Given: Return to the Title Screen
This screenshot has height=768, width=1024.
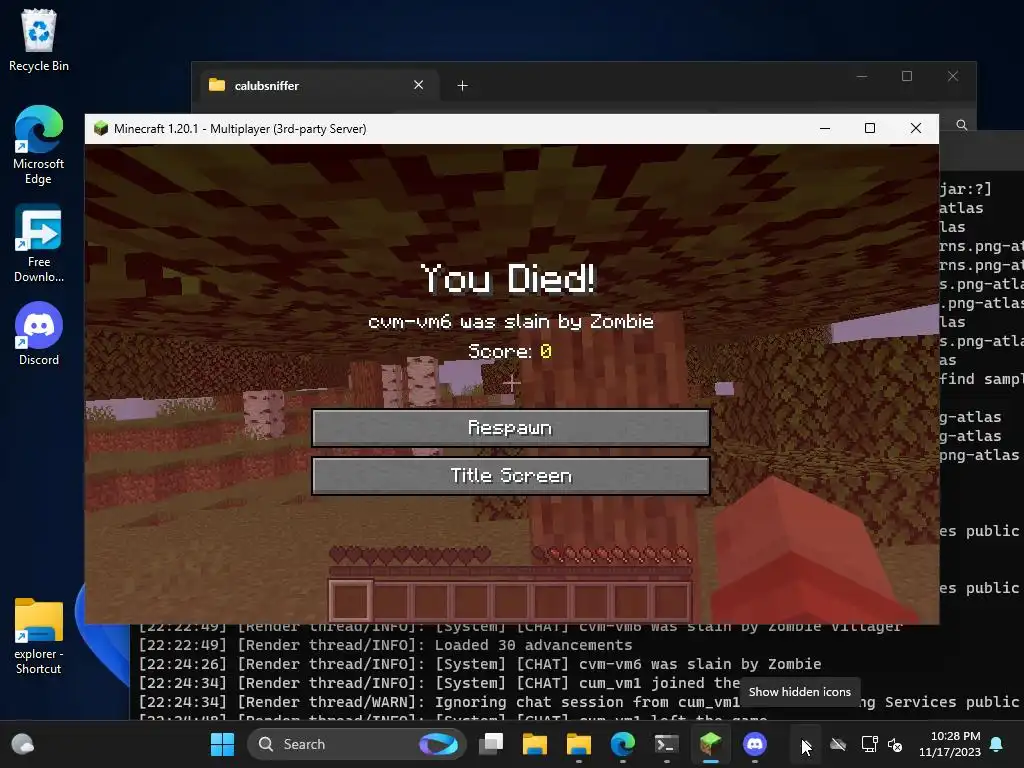Looking at the screenshot, I should (x=511, y=475).
